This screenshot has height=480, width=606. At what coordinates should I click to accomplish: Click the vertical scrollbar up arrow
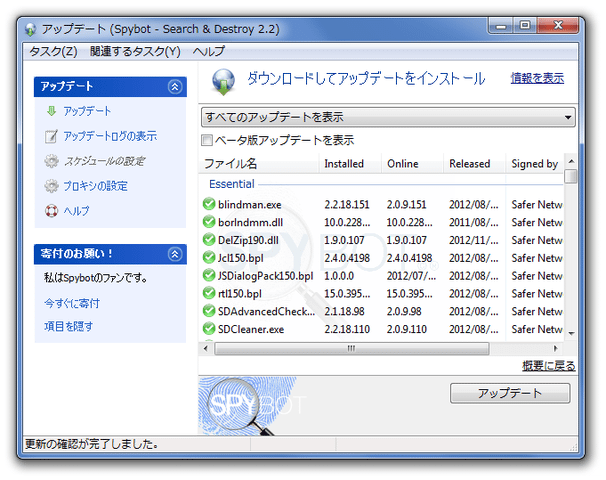click(571, 161)
